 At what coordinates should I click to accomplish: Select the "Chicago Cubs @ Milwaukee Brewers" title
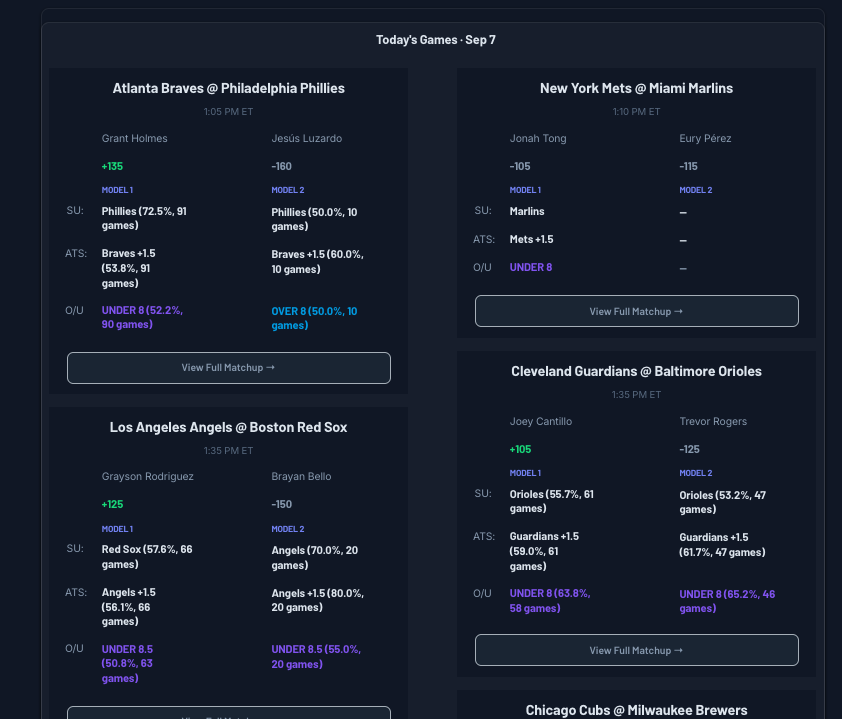(636, 710)
